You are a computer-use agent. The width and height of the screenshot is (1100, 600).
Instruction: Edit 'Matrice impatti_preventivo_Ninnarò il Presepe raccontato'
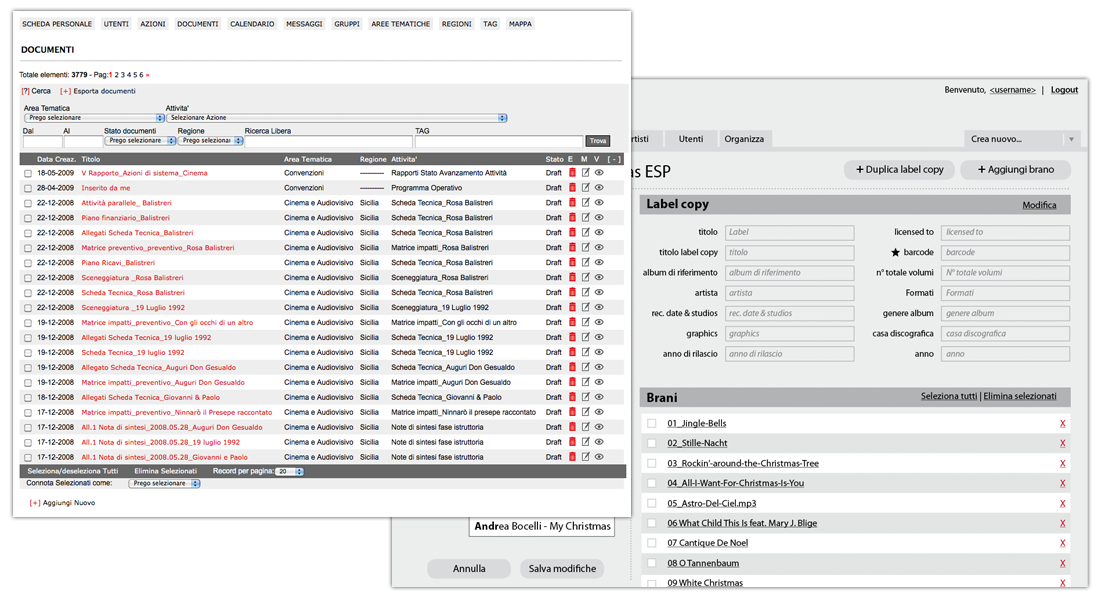click(x=585, y=413)
